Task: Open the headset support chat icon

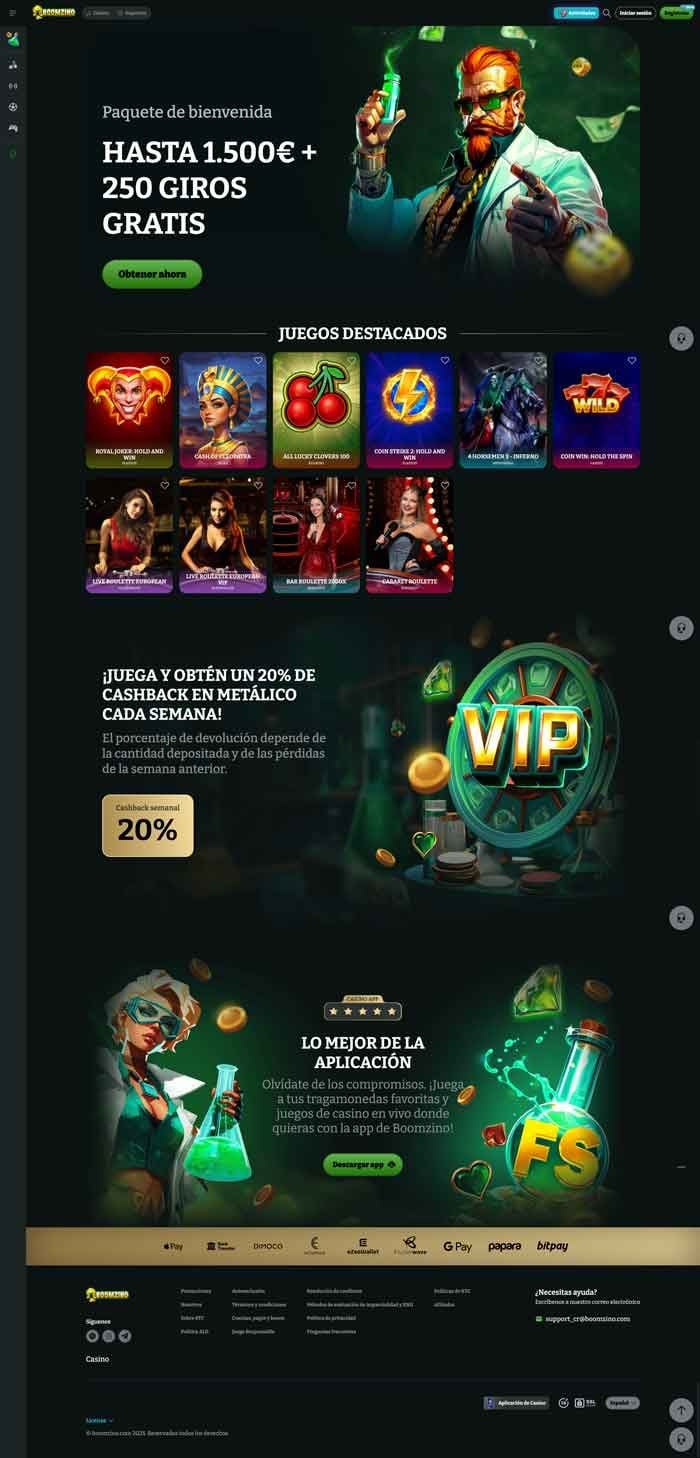Action: (681, 1439)
